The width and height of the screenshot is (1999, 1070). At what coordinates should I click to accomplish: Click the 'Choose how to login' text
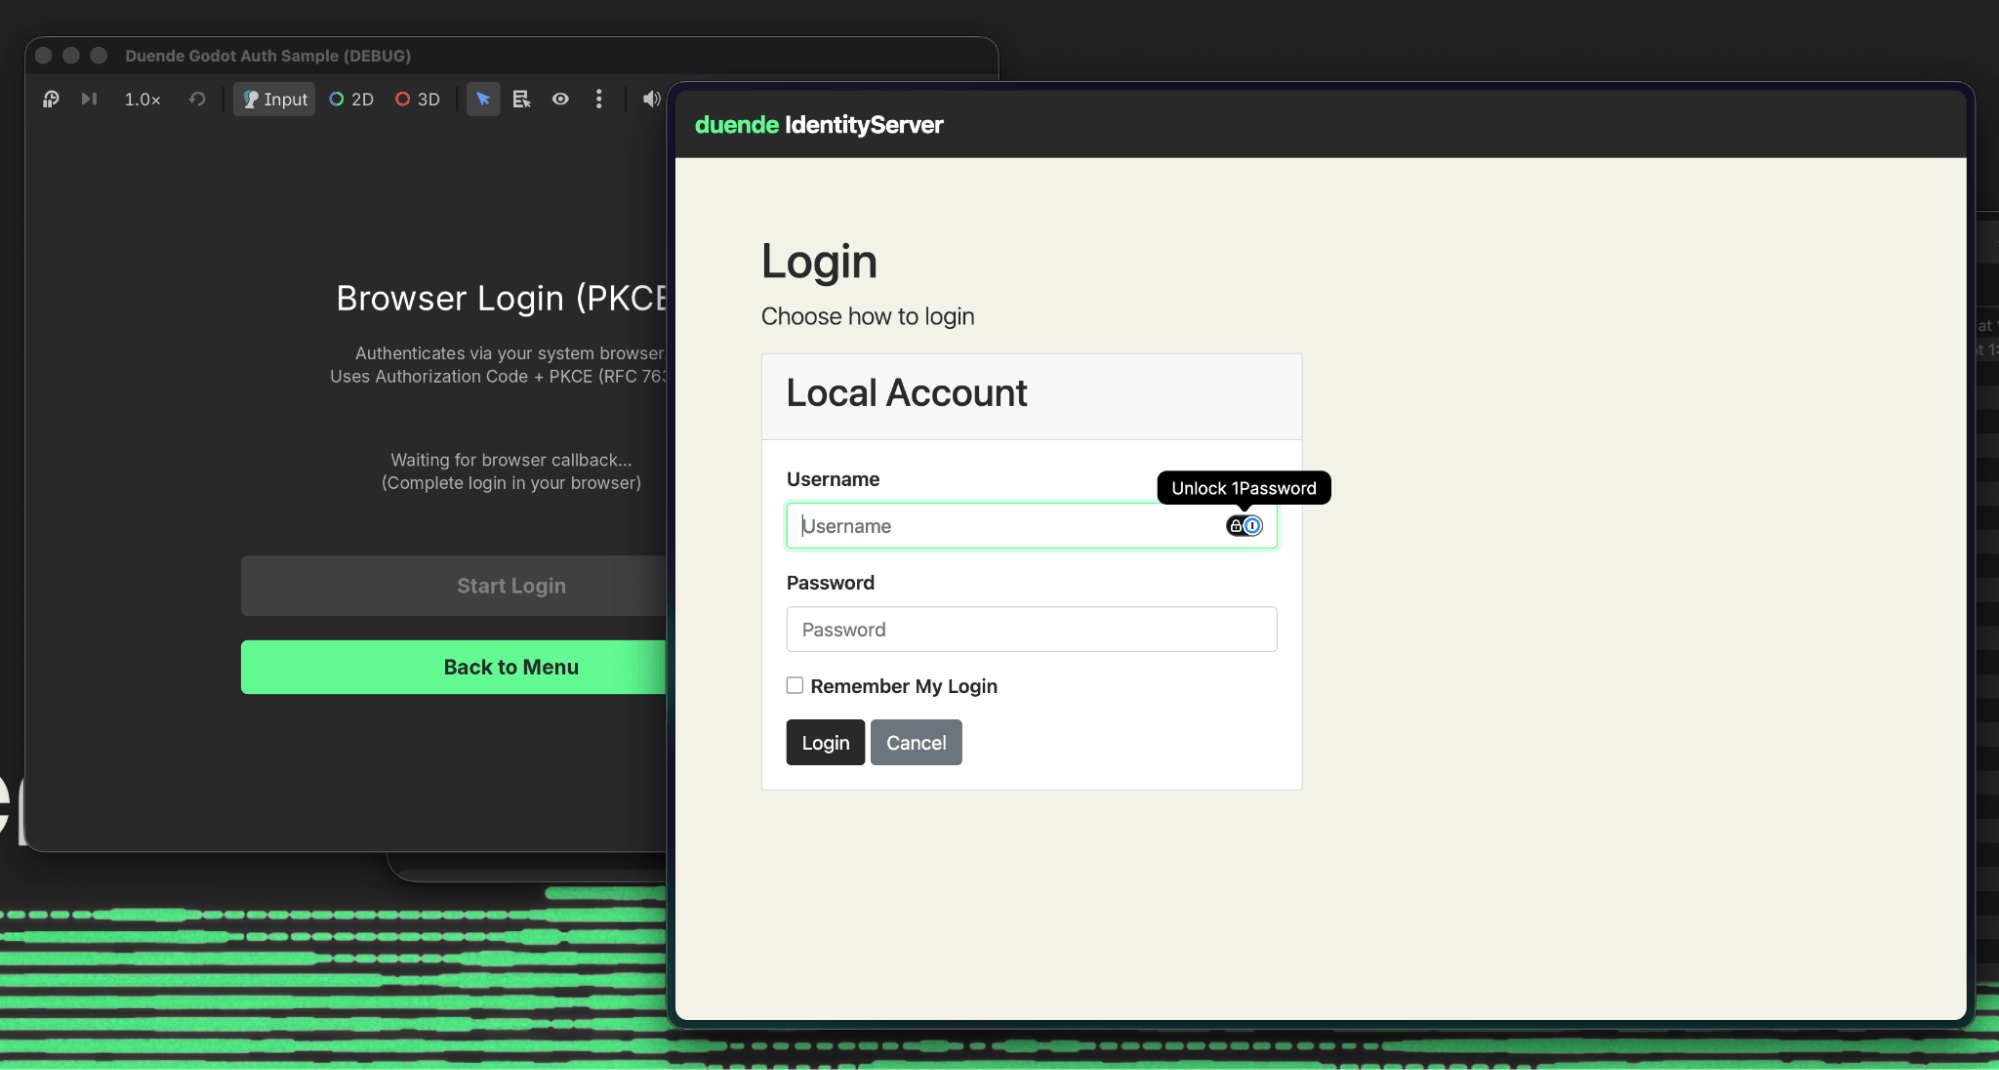(868, 317)
